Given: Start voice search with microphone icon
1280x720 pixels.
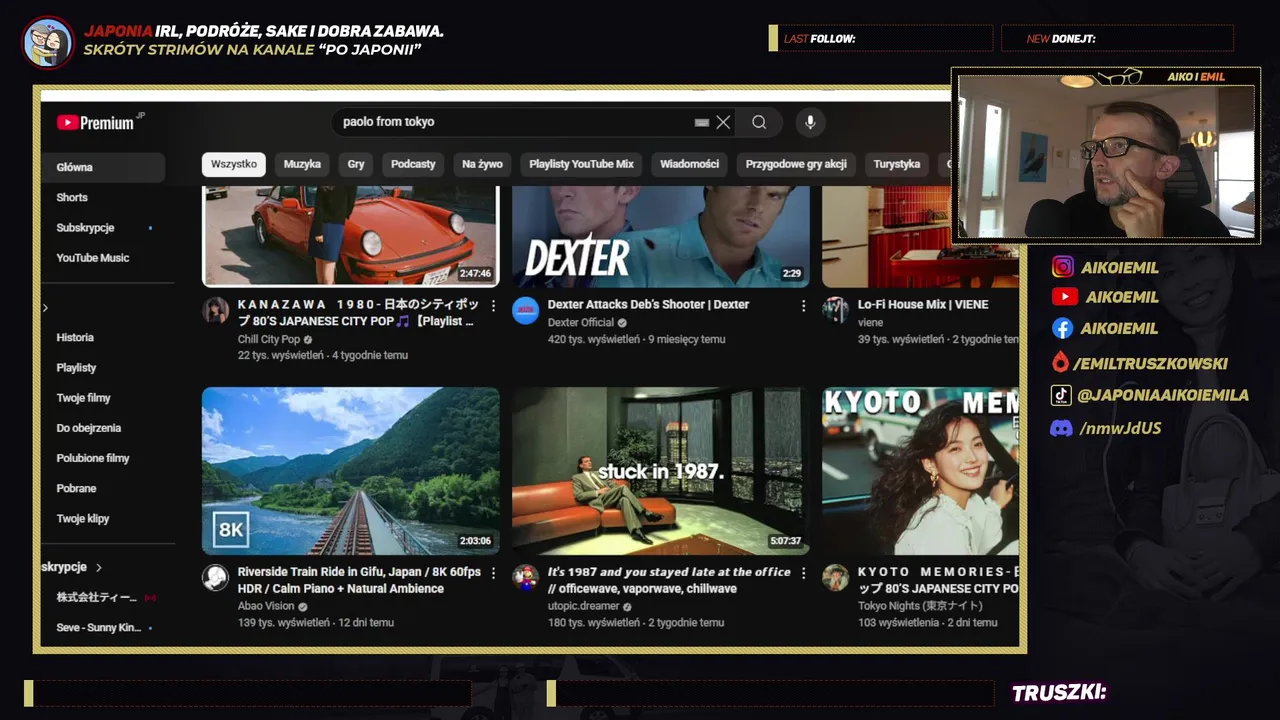Looking at the screenshot, I should pos(810,122).
